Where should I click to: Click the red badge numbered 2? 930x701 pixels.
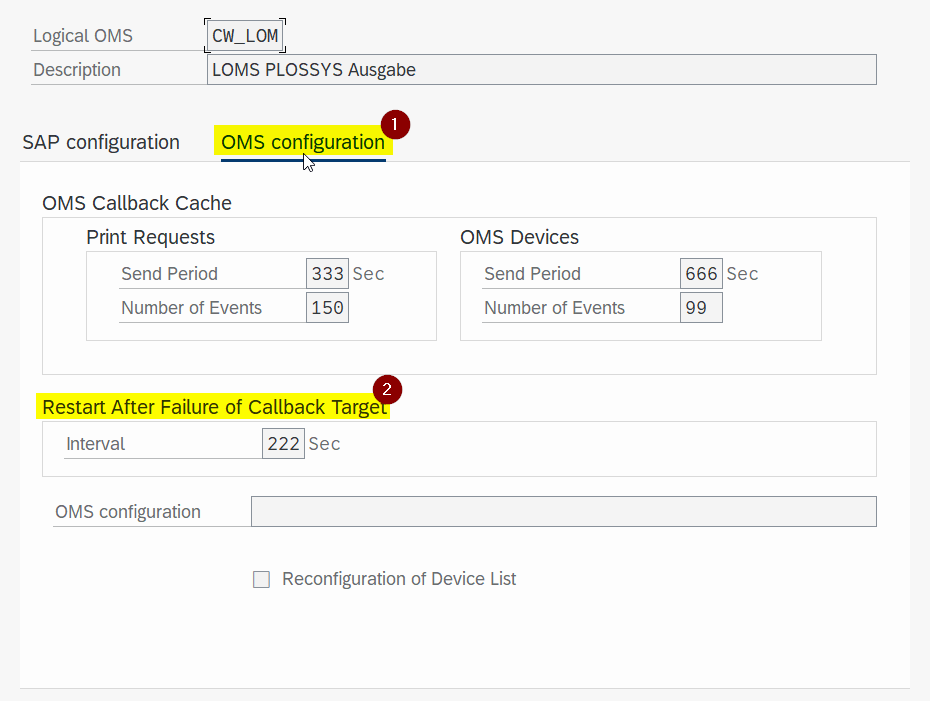[386, 390]
